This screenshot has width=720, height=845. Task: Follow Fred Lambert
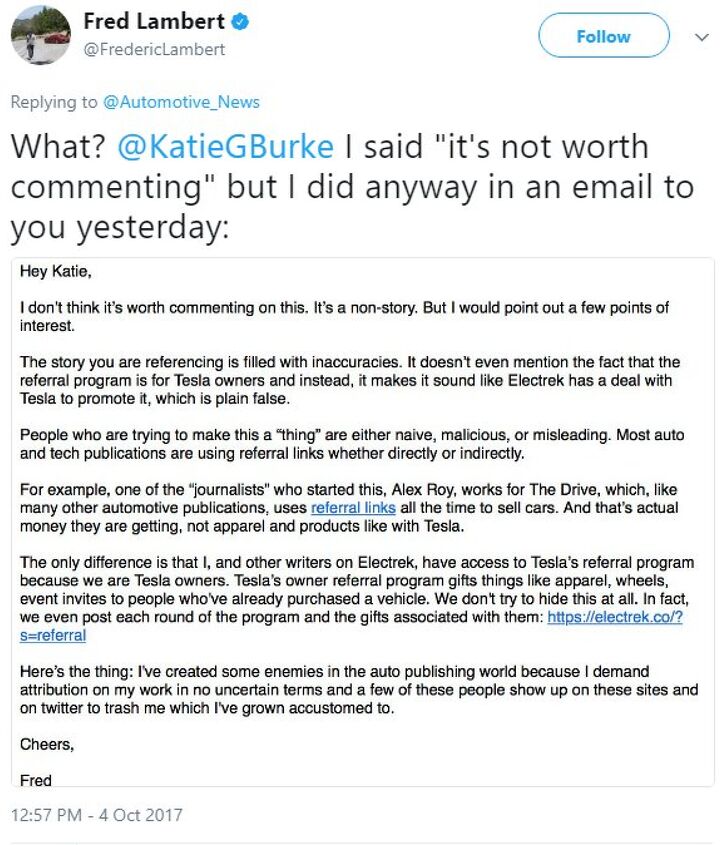point(603,36)
